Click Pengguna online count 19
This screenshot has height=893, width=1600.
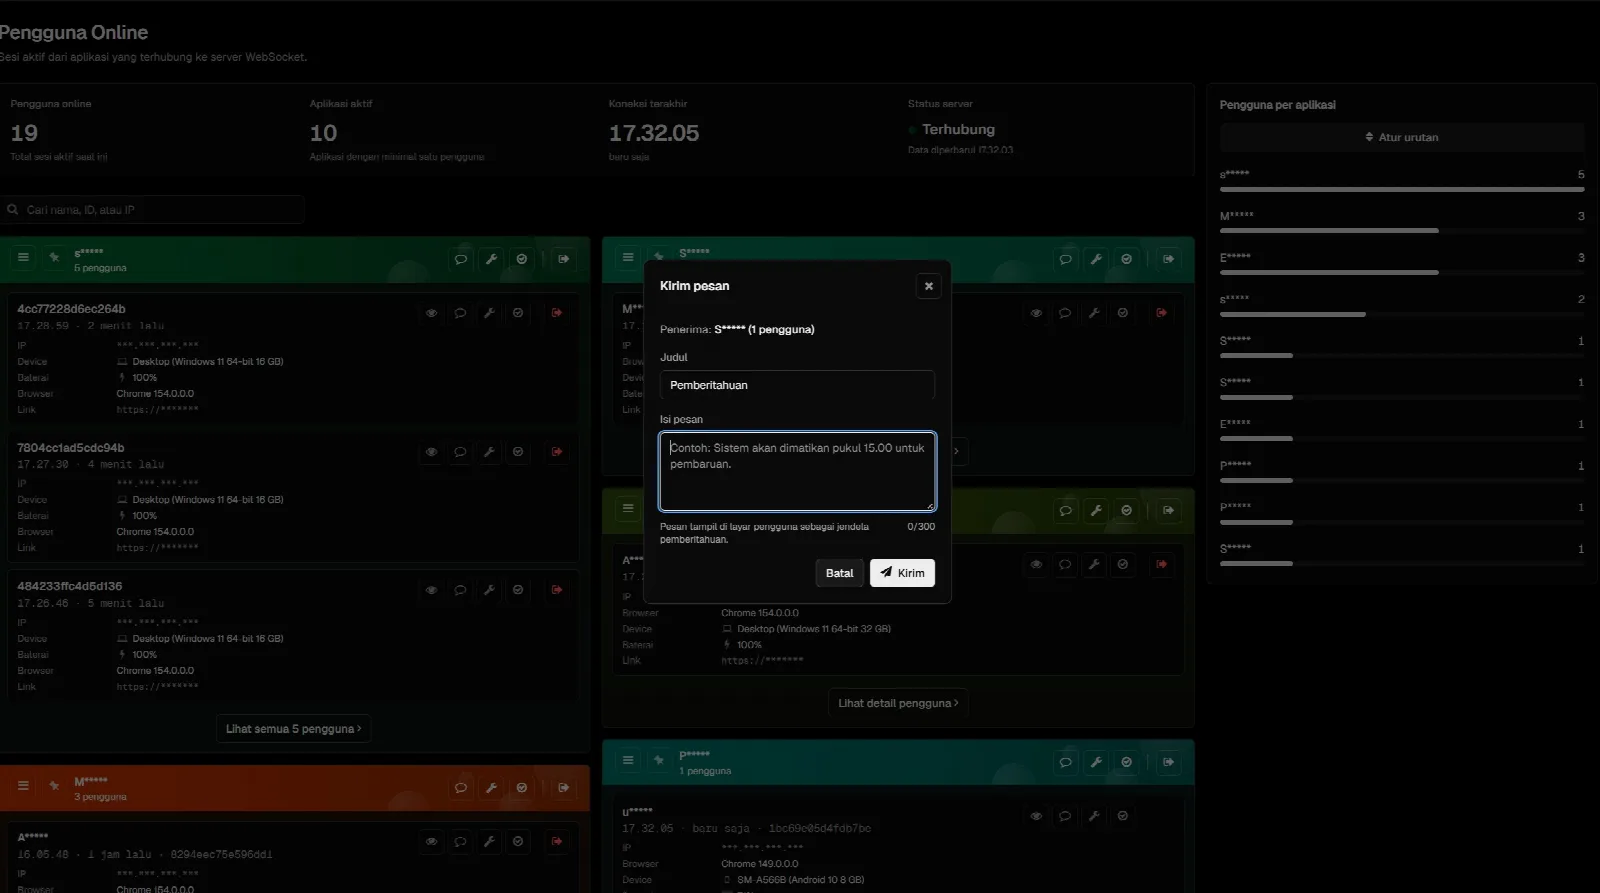click(x=24, y=133)
